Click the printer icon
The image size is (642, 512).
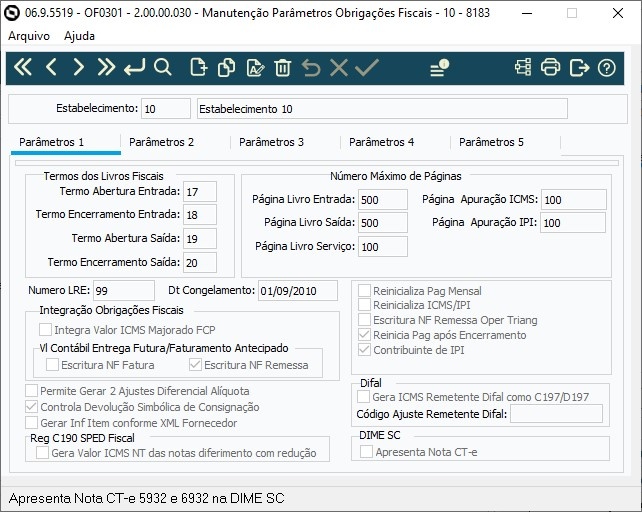pyautogui.click(x=551, y=68)
